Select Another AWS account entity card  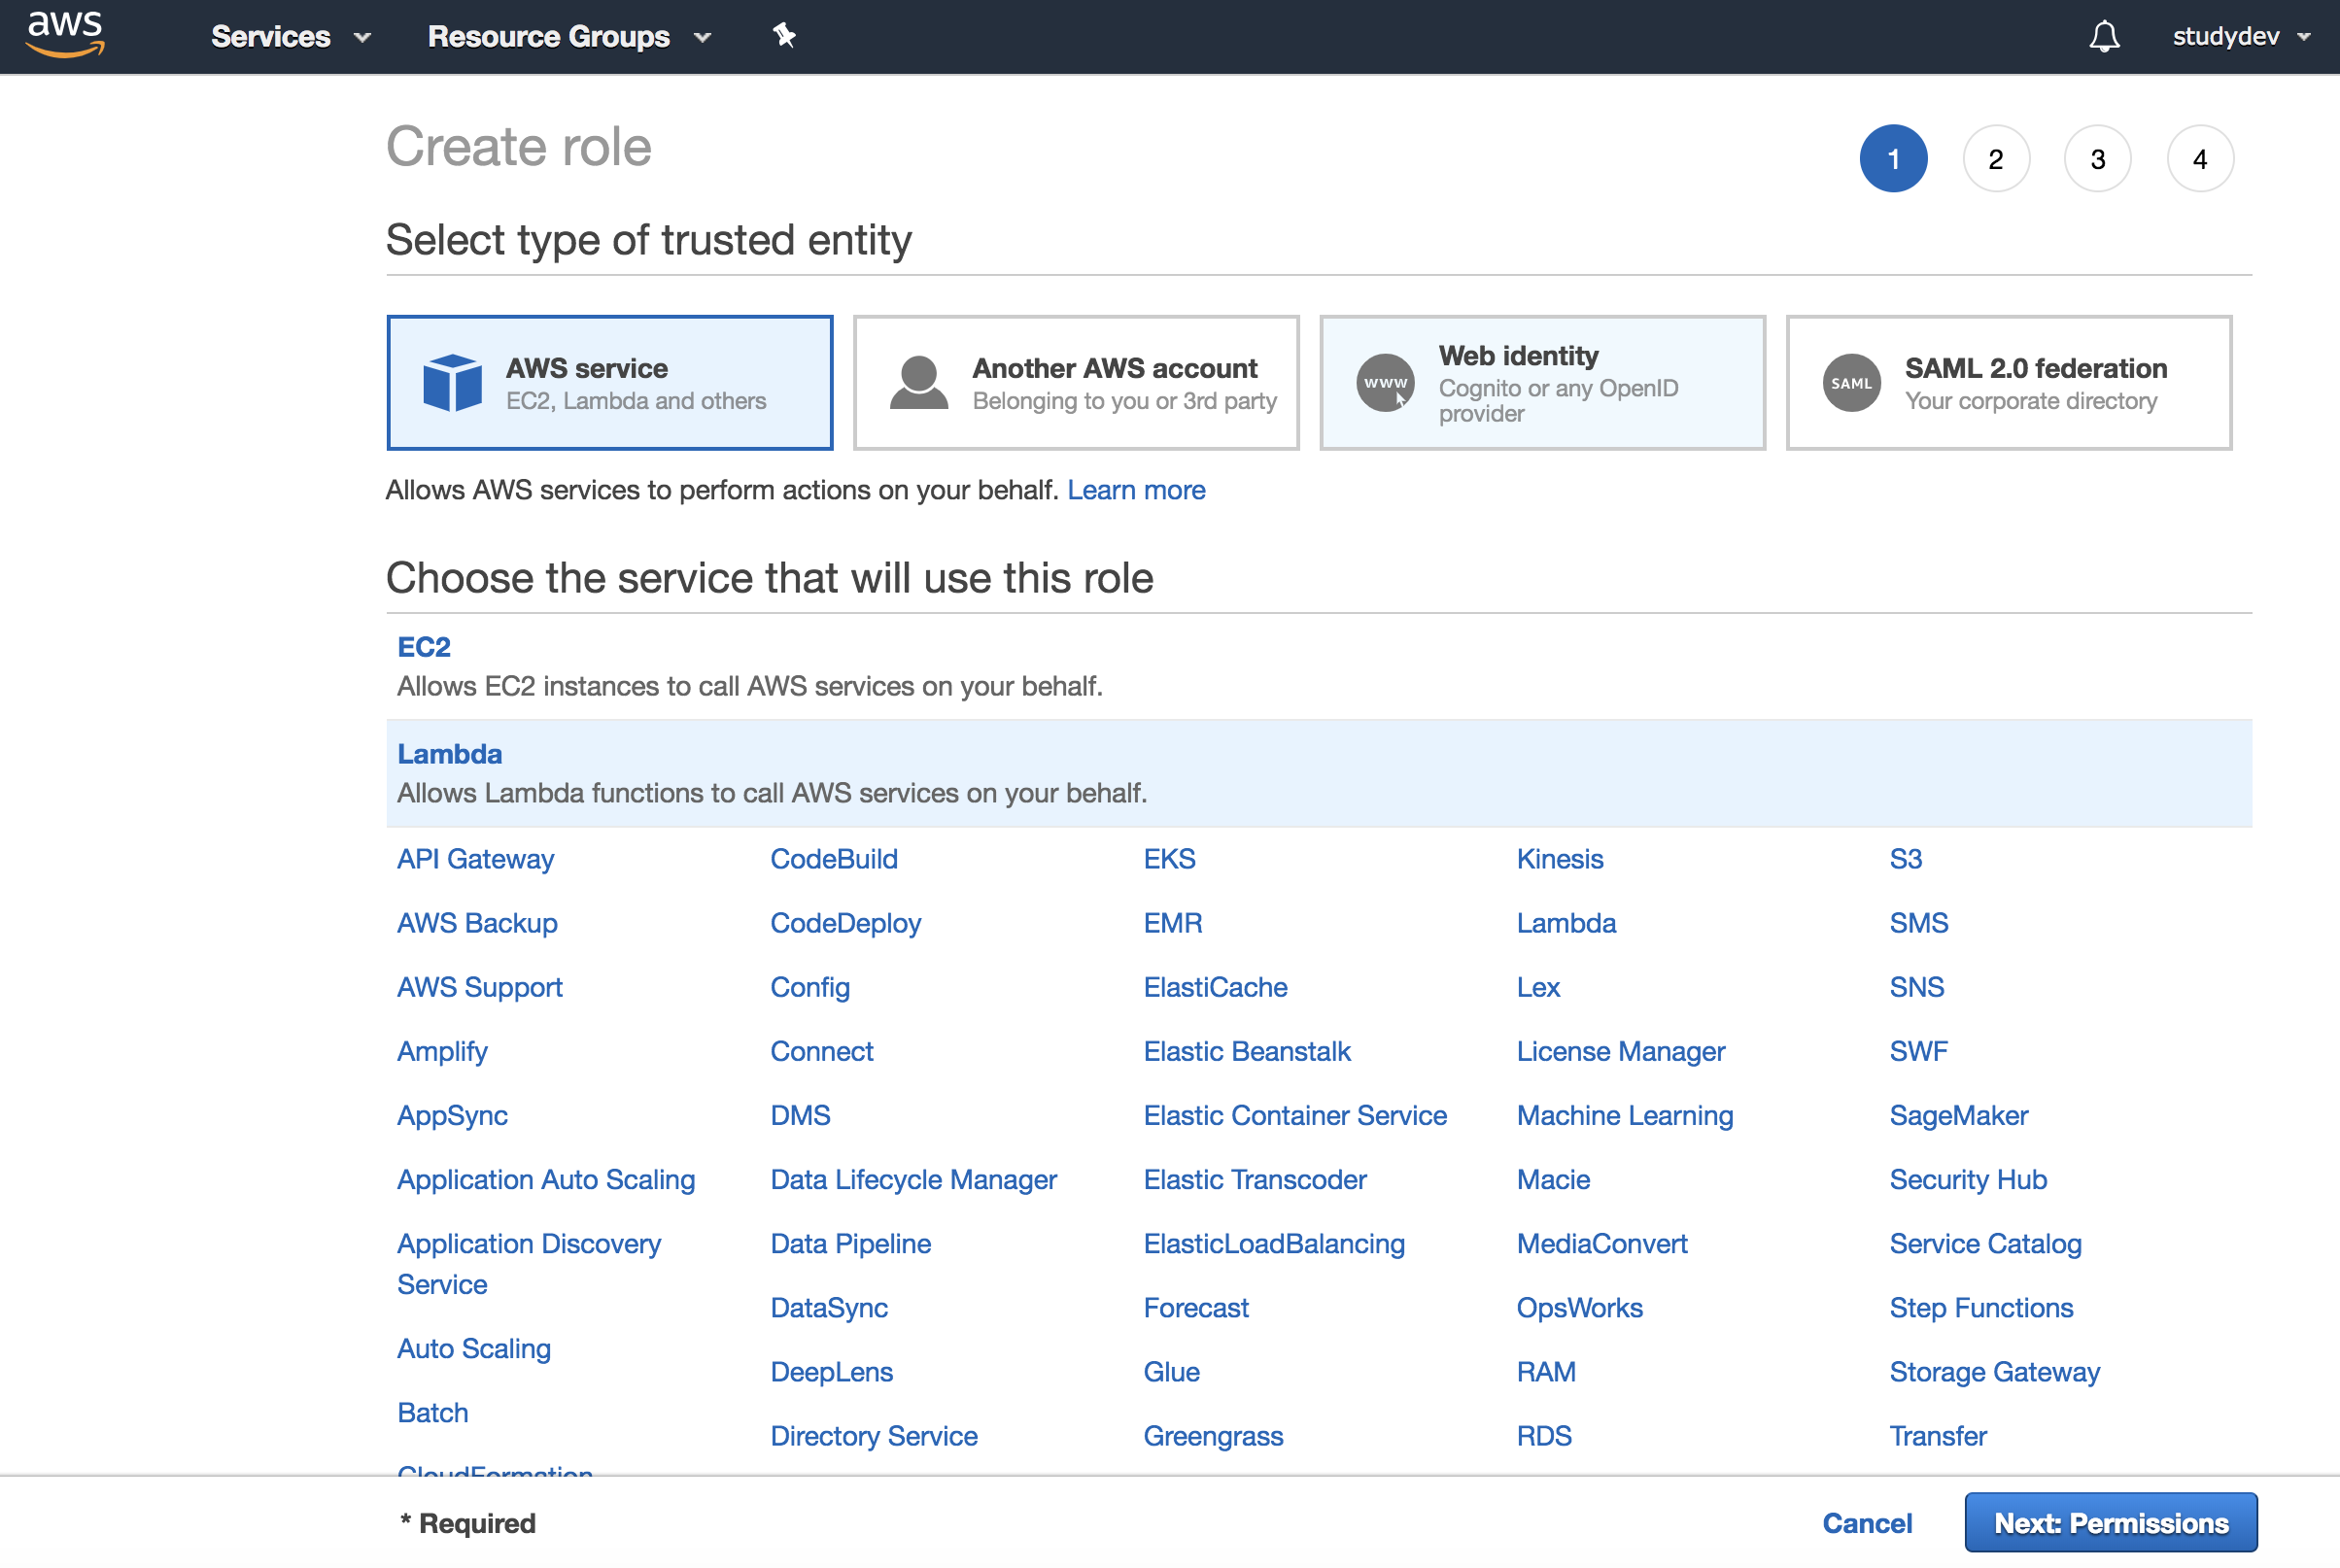[1076, 383]
